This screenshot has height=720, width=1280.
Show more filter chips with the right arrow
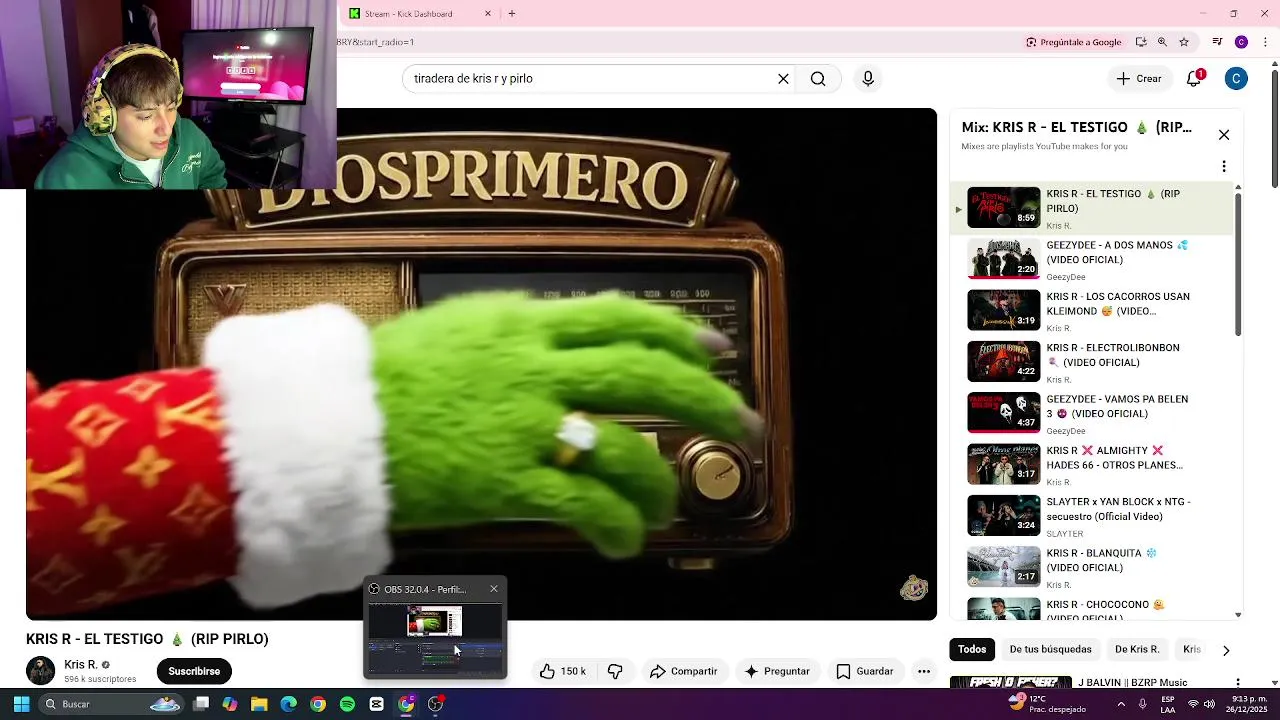tap(1226, 650)
